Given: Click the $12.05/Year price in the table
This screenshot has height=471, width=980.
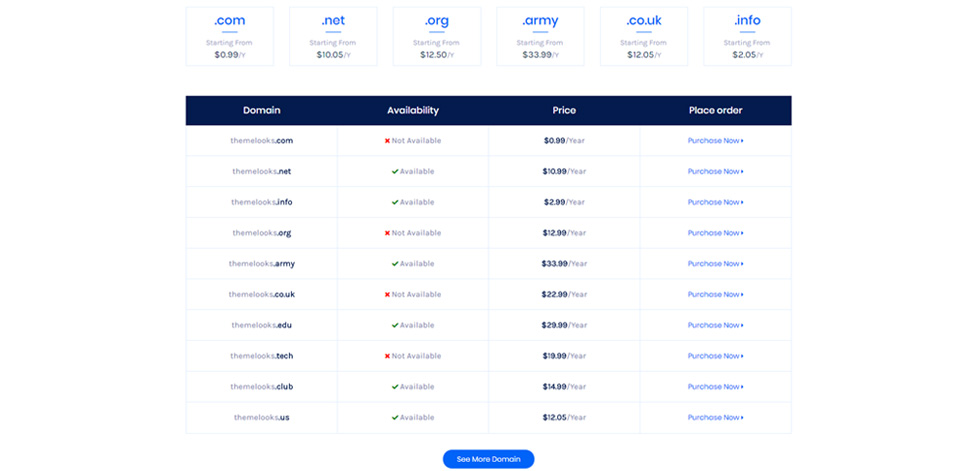Looking at the screenshot, I should [x=564, y=417].
